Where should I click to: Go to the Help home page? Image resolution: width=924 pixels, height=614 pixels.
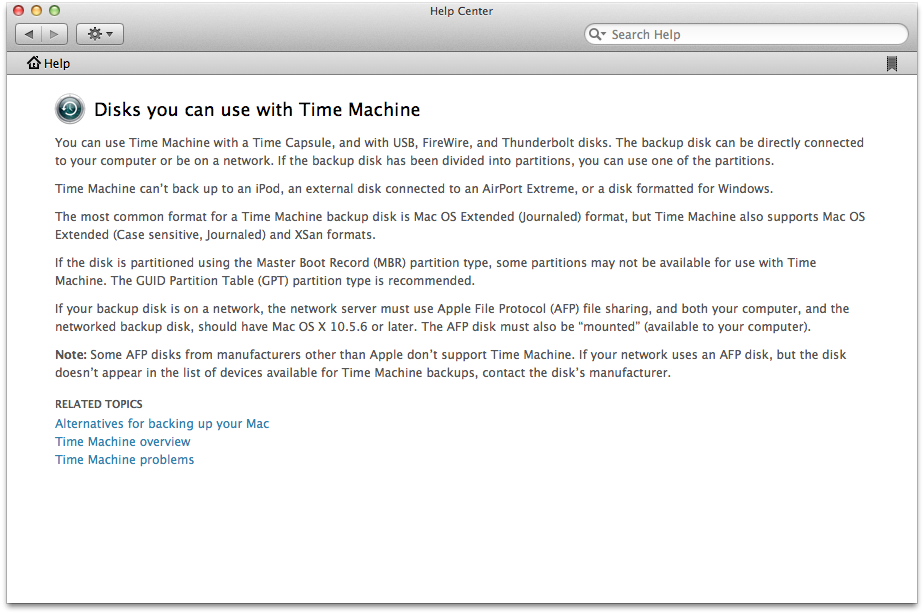click(48, 63)
